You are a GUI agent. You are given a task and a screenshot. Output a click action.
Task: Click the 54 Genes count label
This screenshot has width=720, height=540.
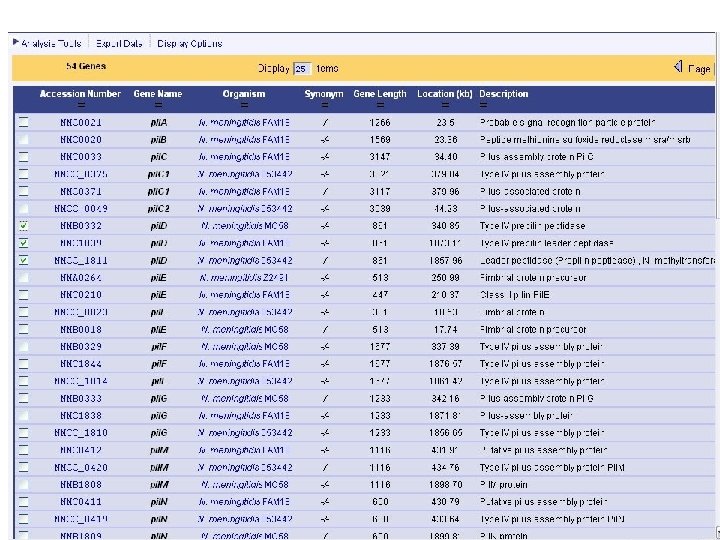tap(86, 66)
